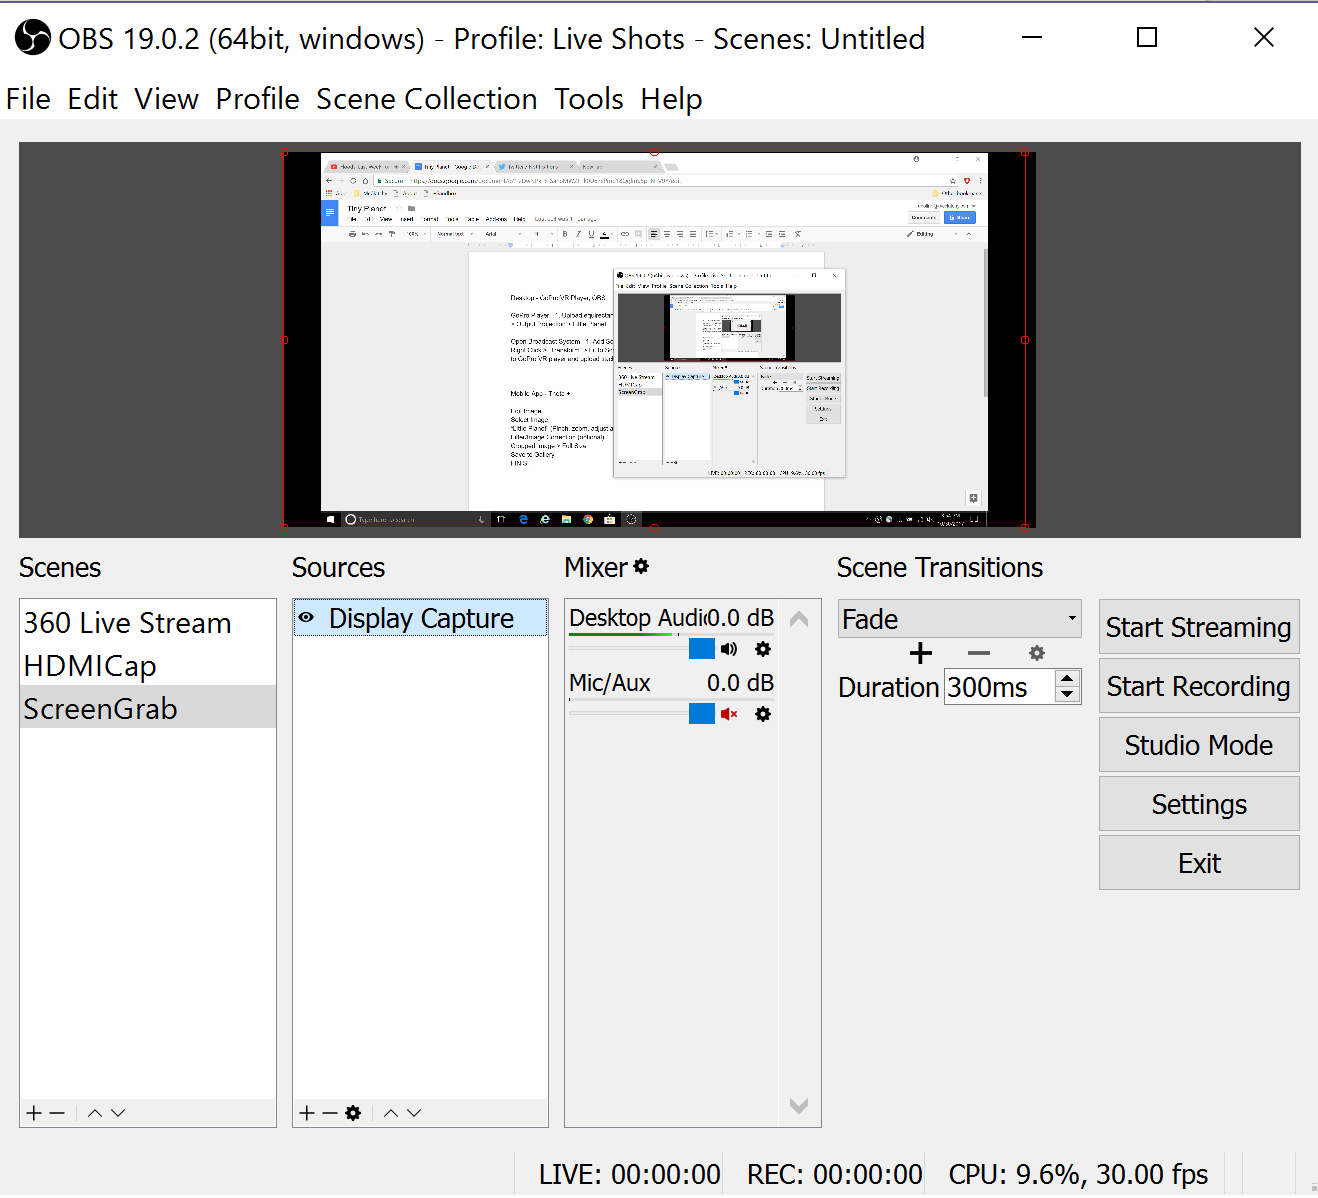Open the Mixer settings gear icon
This screenshot has width=1318, height=1198.
pyautogui.click(x=641, y=566)
